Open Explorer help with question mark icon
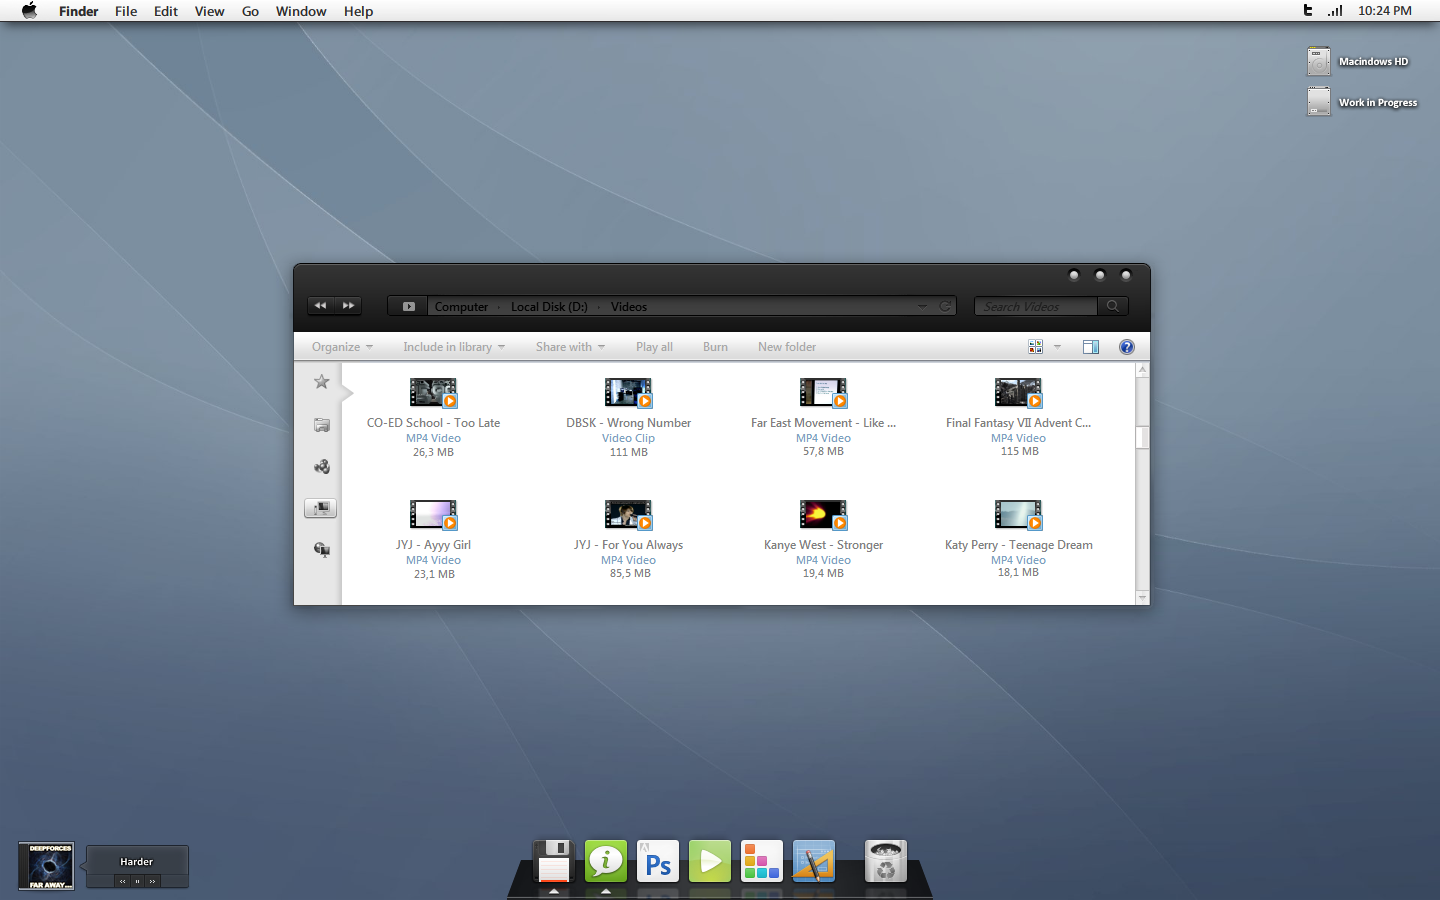 coord(1127,347)
